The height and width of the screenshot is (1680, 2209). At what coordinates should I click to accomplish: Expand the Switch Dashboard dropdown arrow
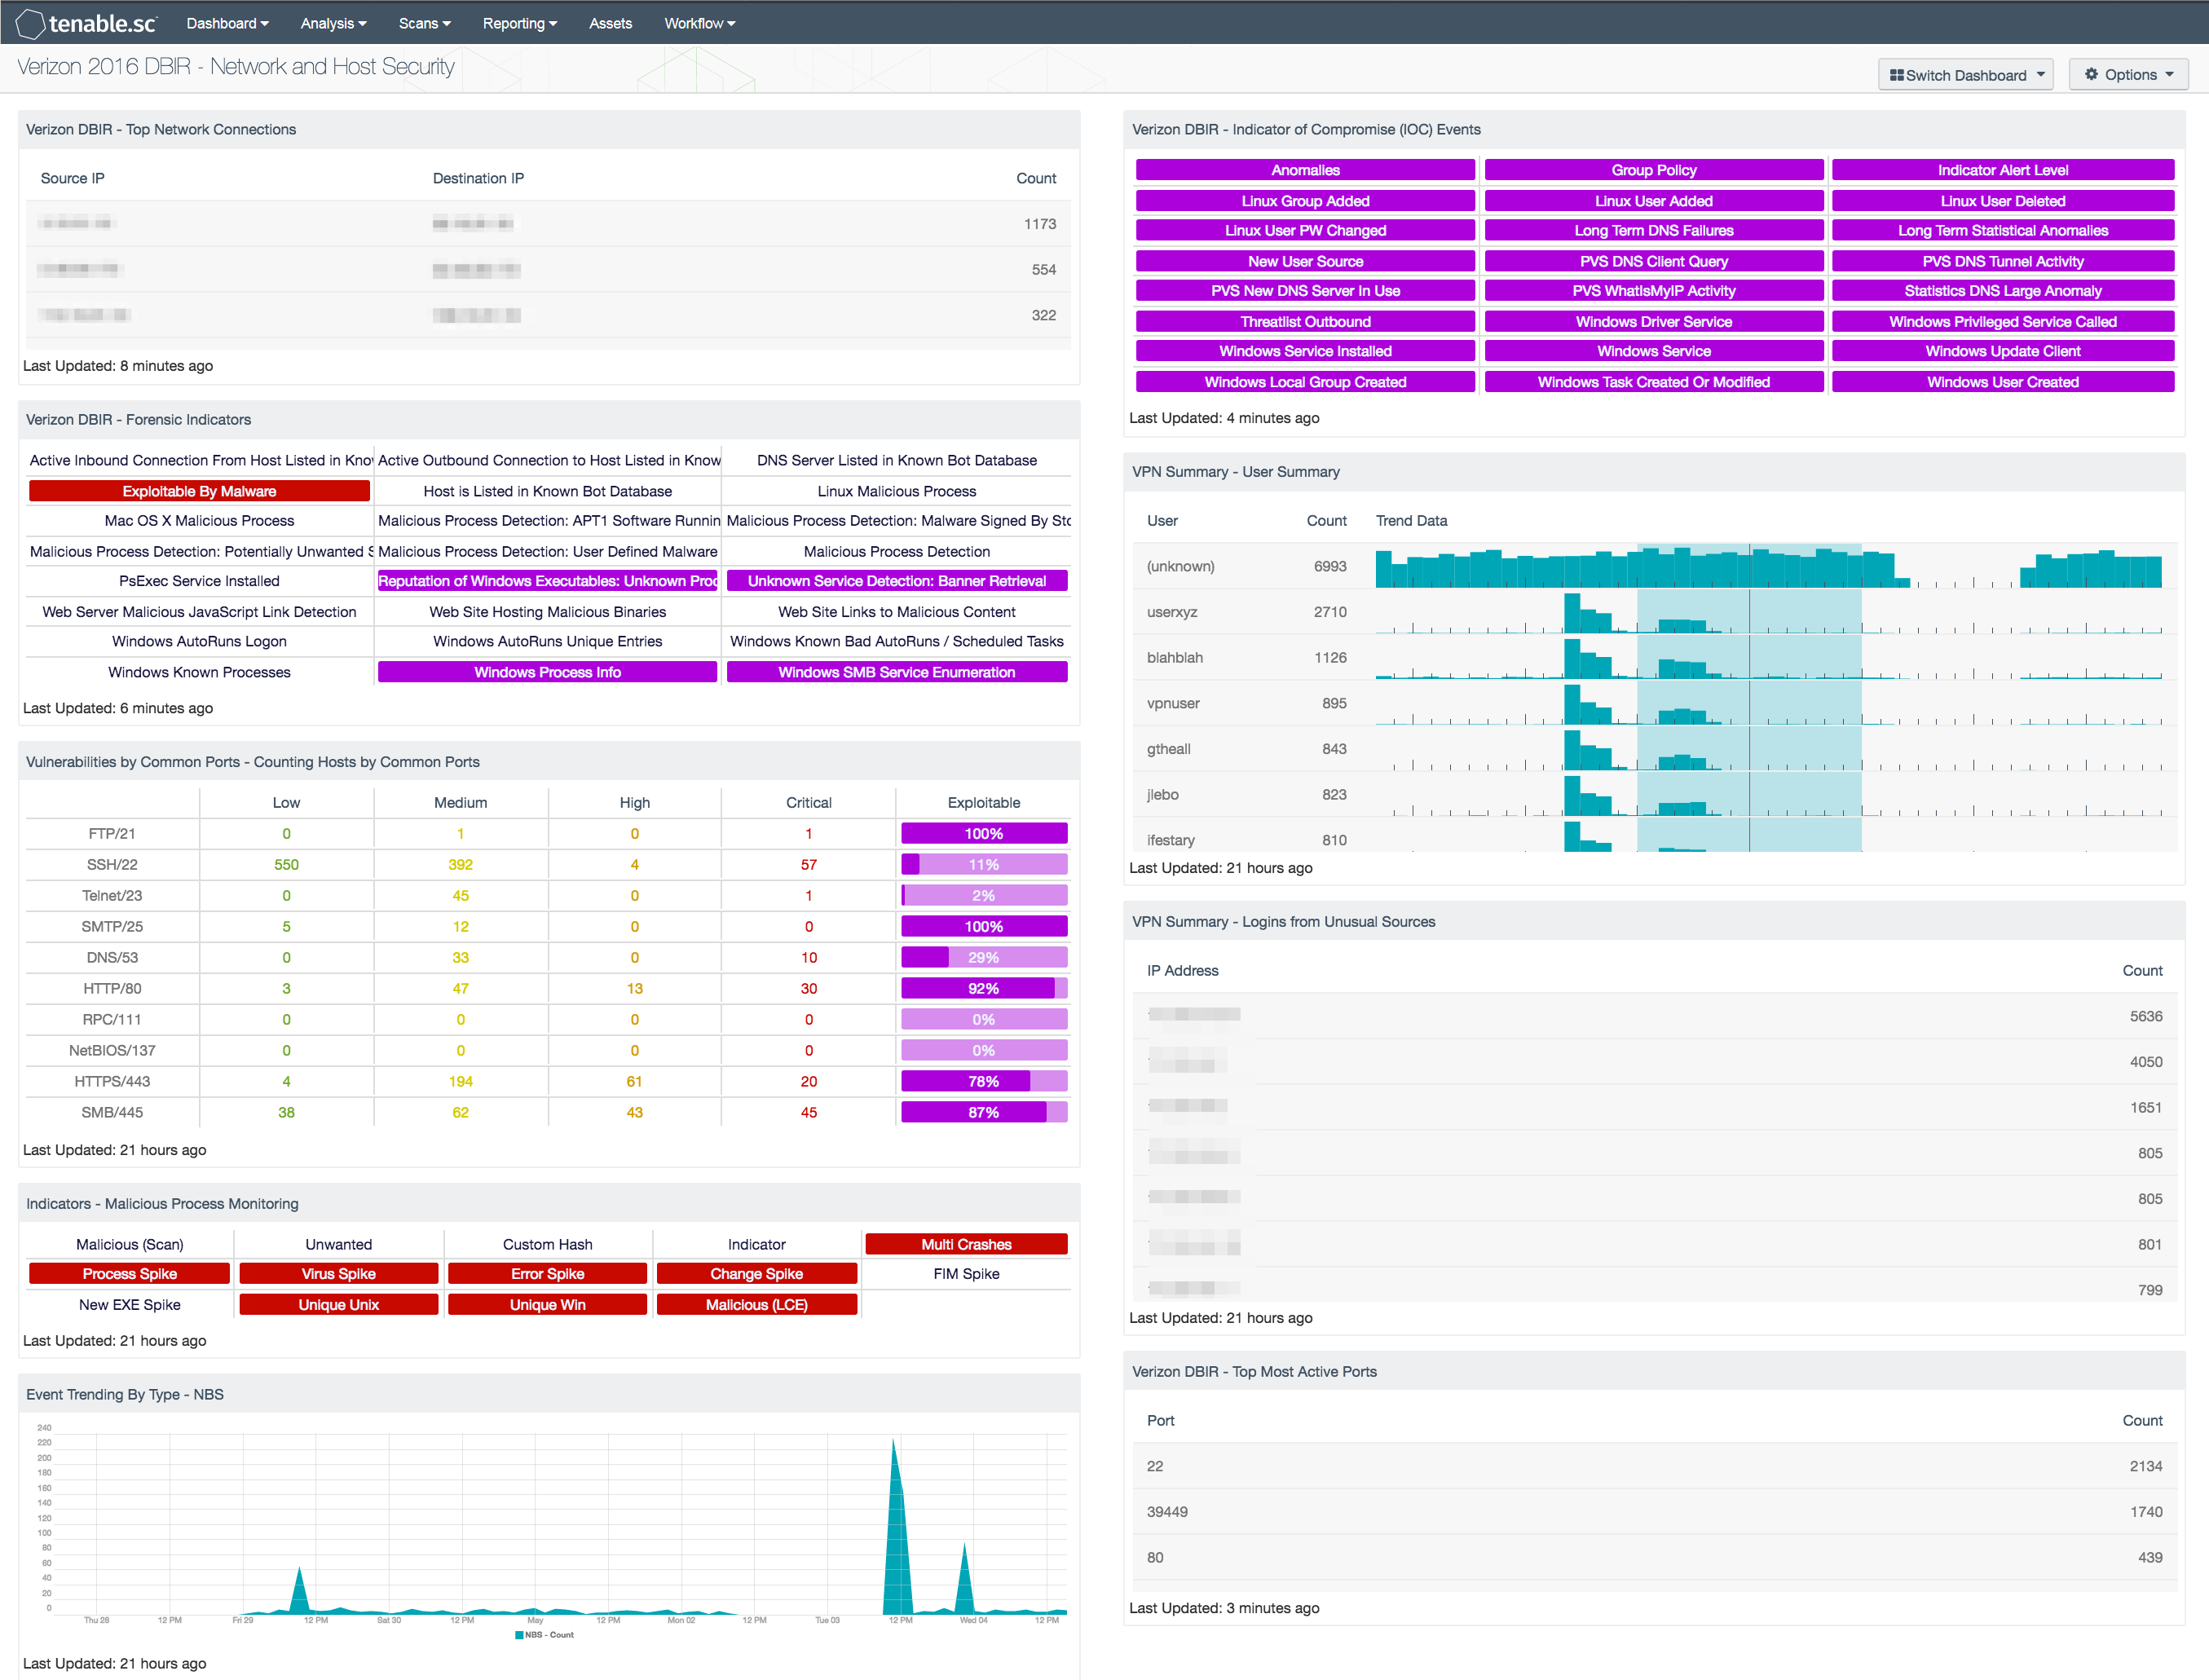click(2041, 74)
